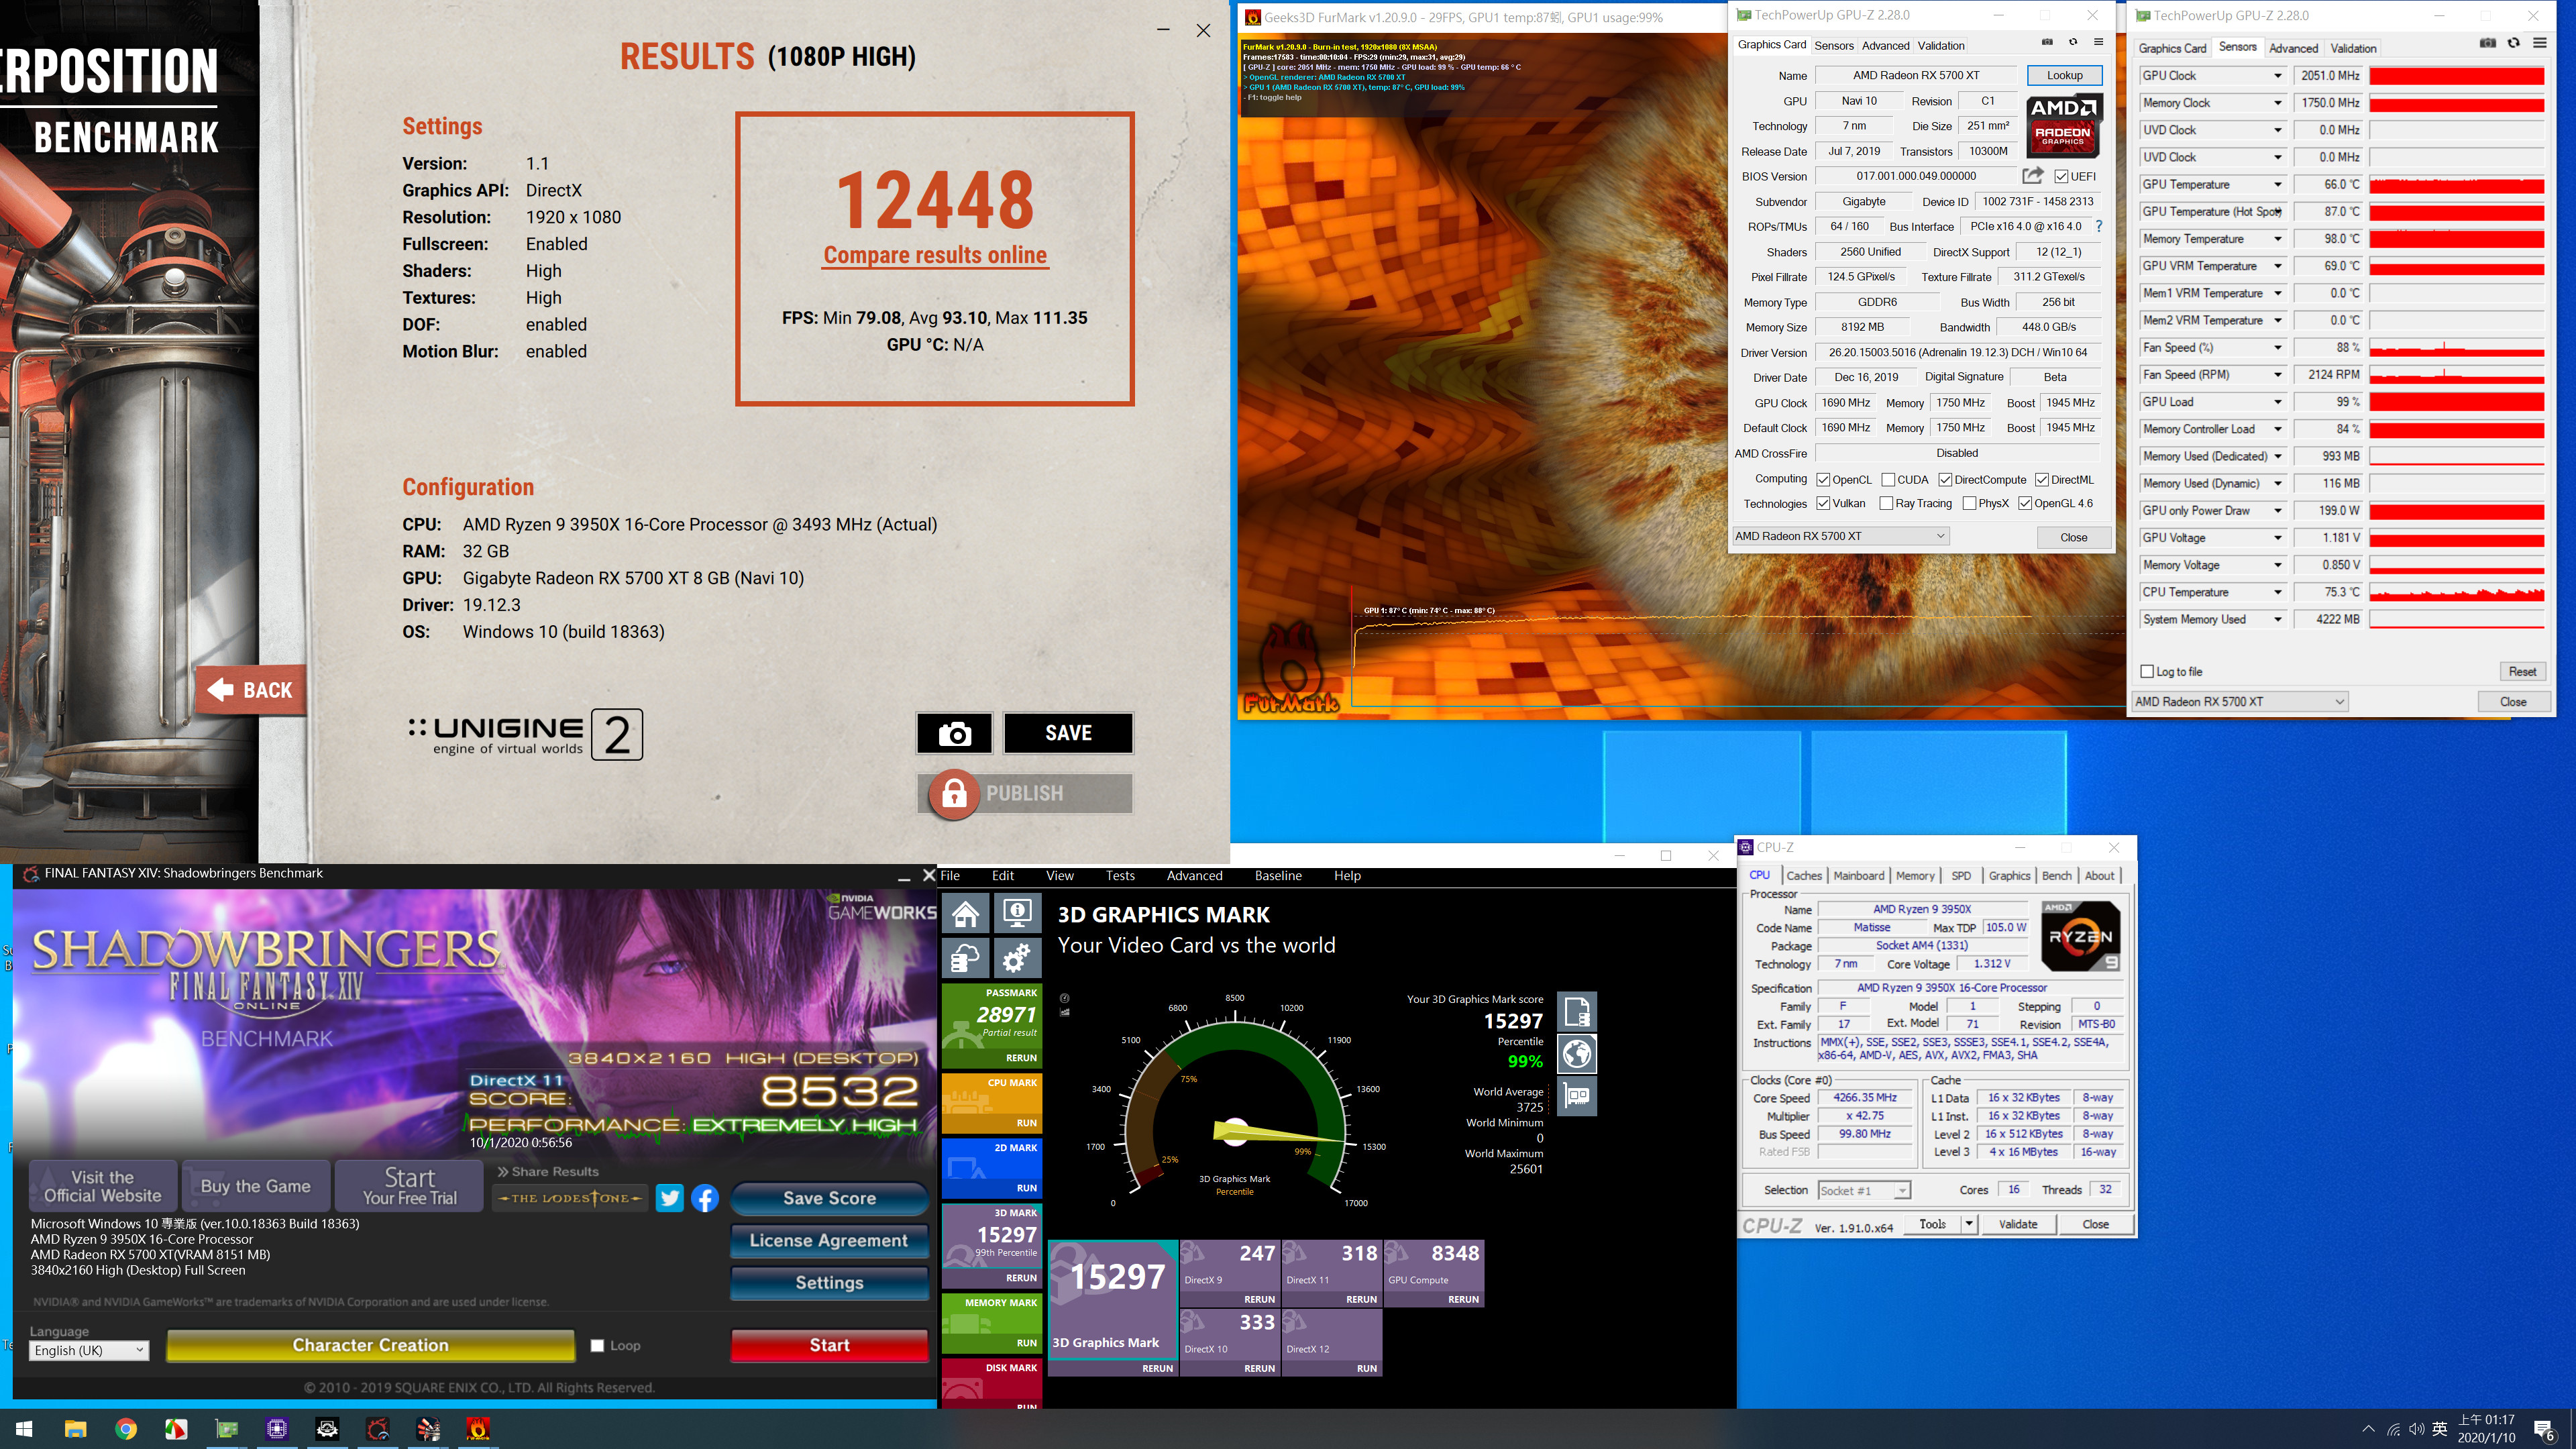Open PassMark home screen icon

point(966,913)
